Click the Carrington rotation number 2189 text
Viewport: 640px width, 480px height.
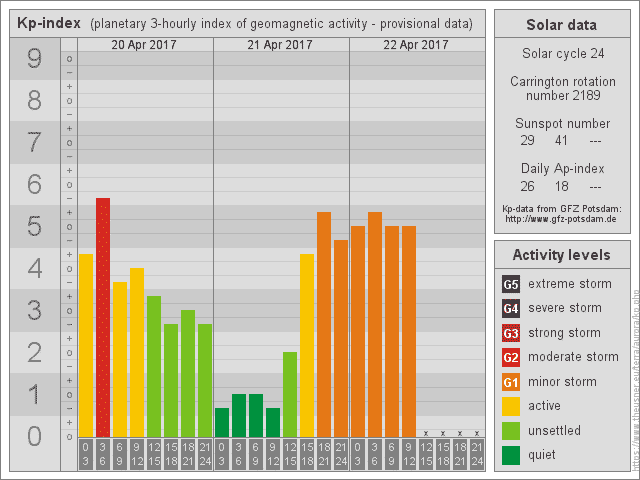point(561,88)
